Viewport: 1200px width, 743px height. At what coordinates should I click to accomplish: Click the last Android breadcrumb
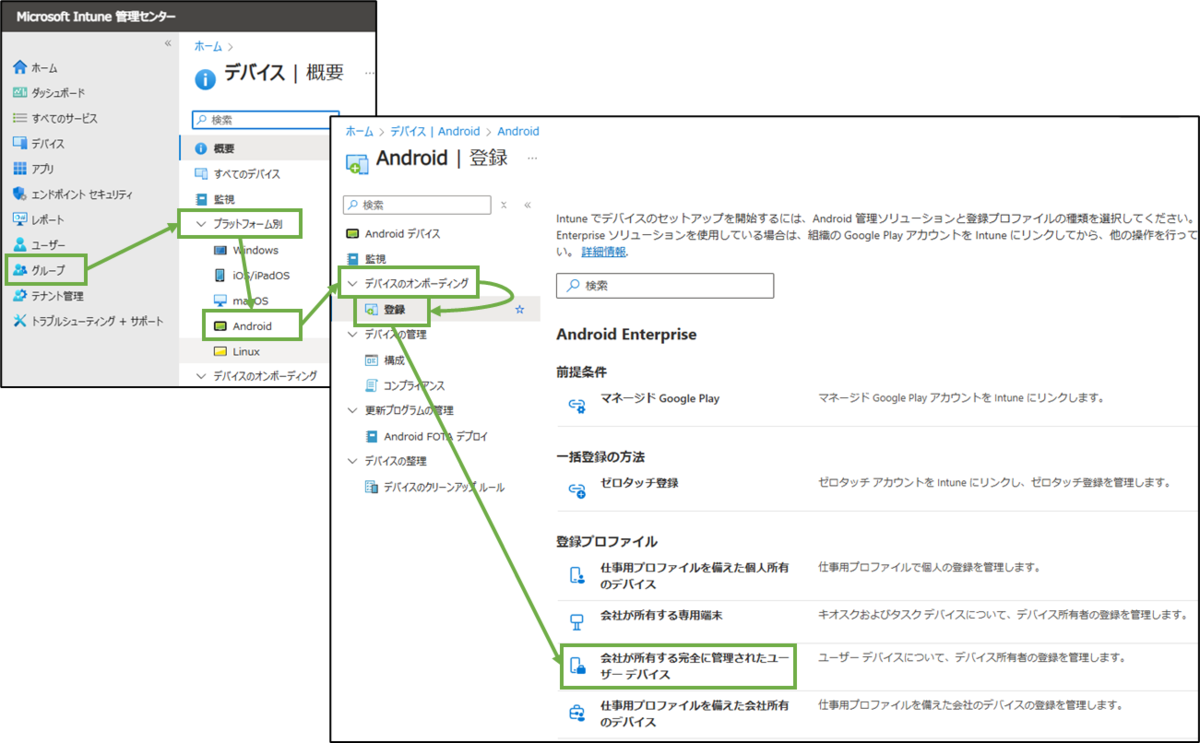(x=518, y=131)
